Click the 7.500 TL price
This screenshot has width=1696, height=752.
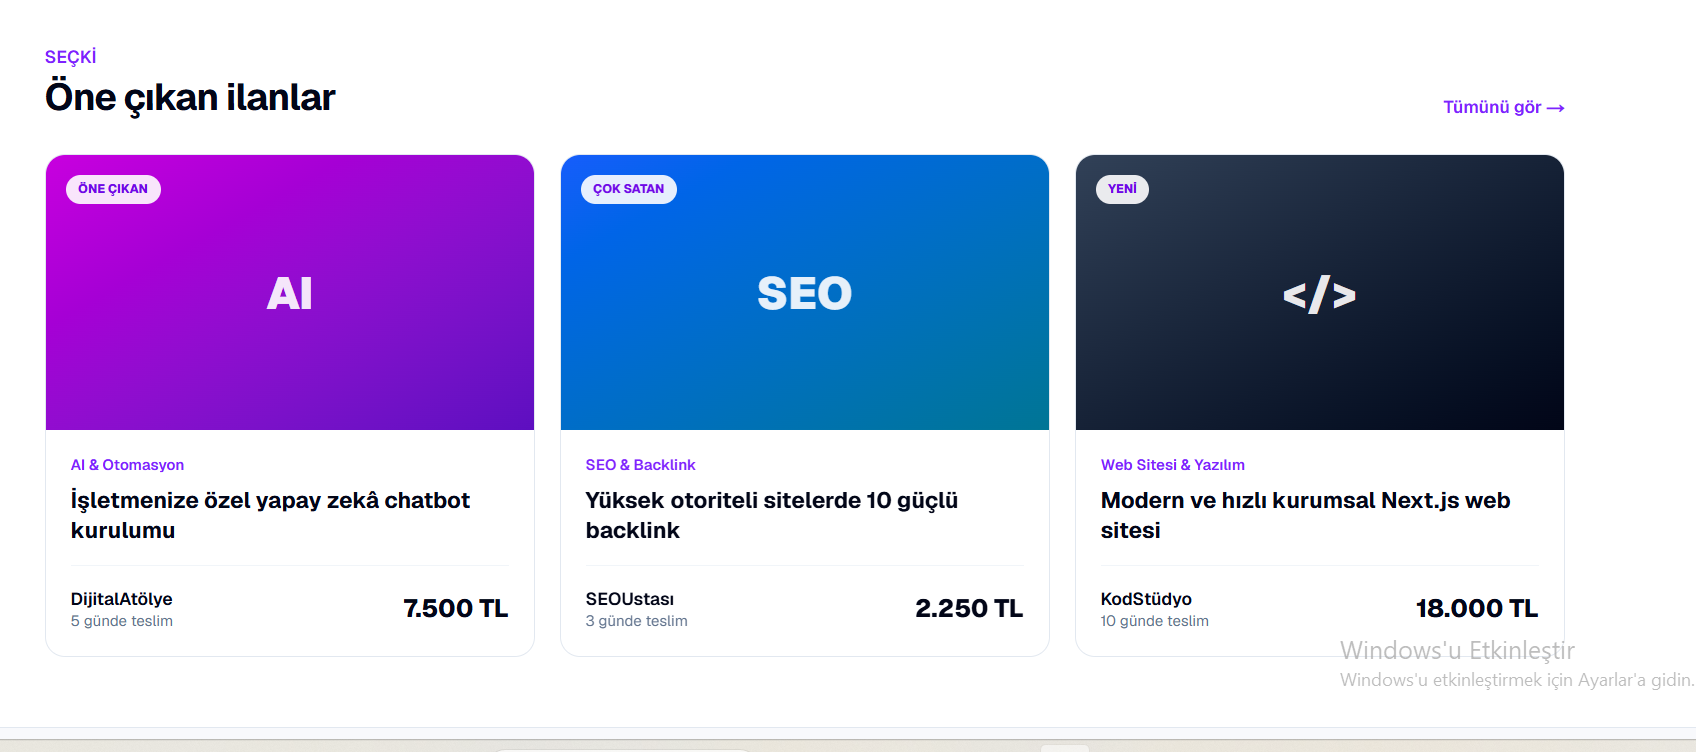coord(456,608)
